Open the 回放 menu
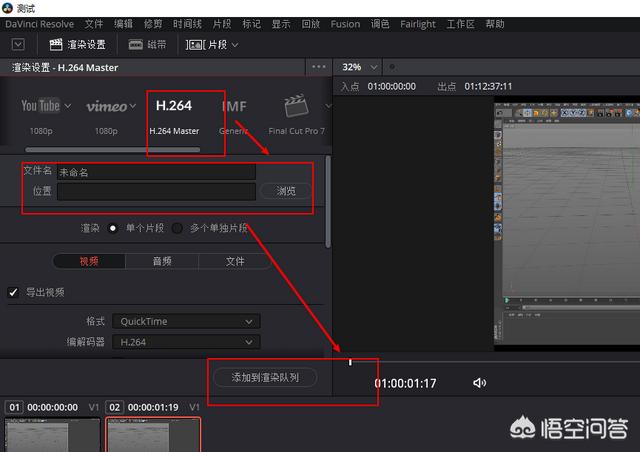 click(x=311, y=24)
